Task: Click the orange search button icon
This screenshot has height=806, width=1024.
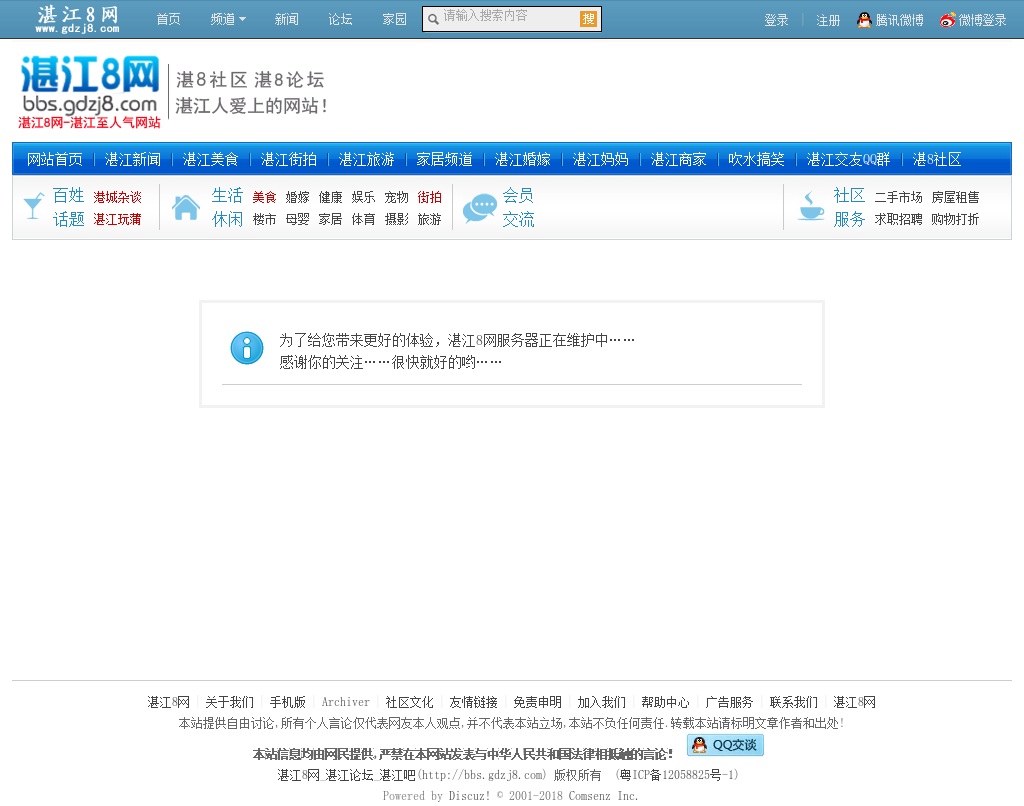Action: pos(588,19)
